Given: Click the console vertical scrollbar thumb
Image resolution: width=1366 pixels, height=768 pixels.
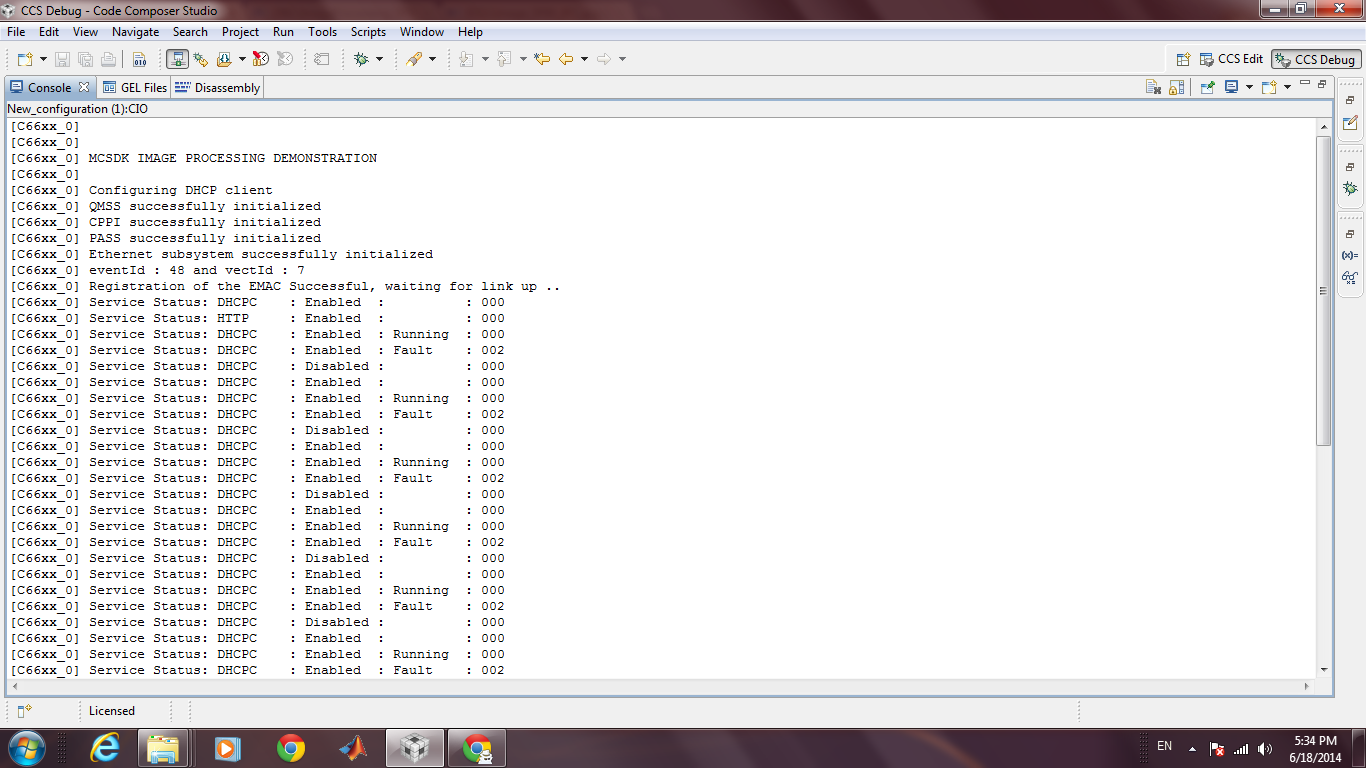Looking at the screenshot, I should coord(1324,290).
